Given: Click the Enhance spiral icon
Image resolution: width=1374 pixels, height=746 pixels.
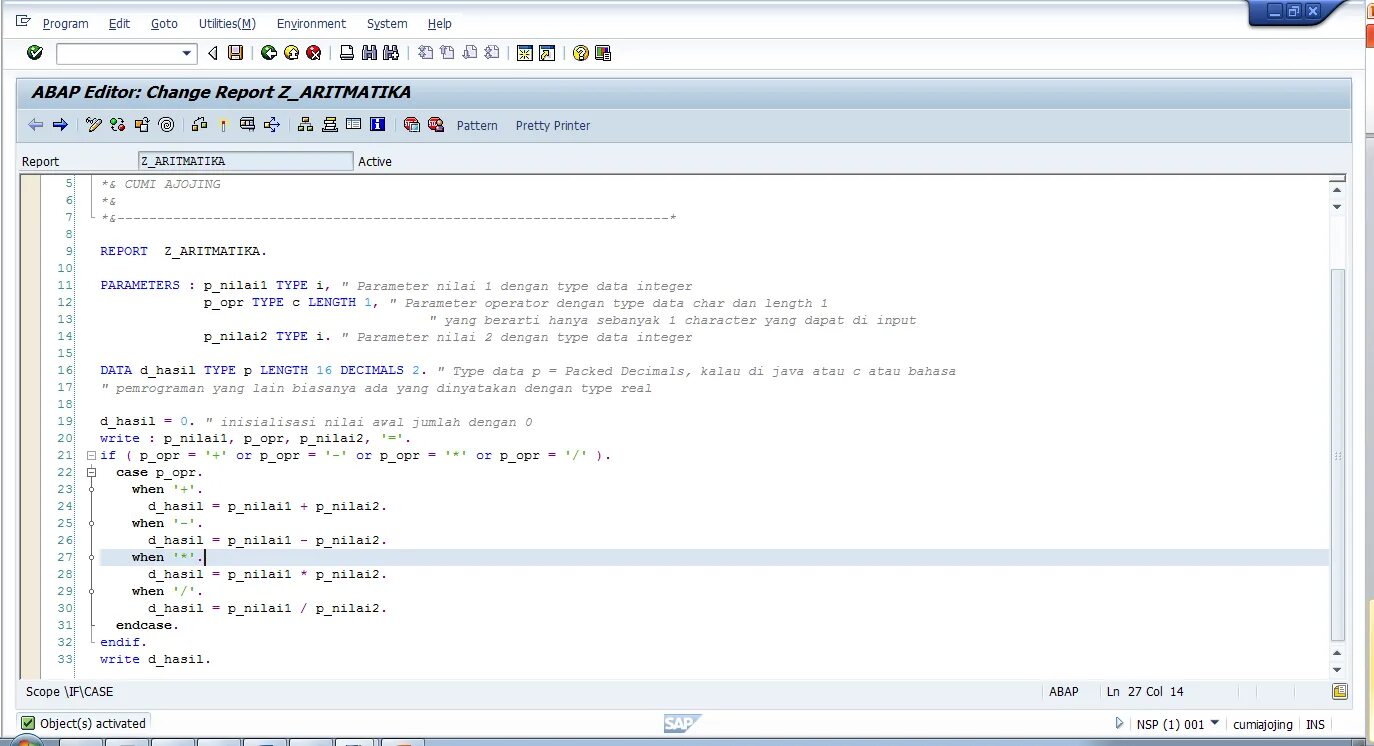Looking at the screenshot, I should point(166,125).
